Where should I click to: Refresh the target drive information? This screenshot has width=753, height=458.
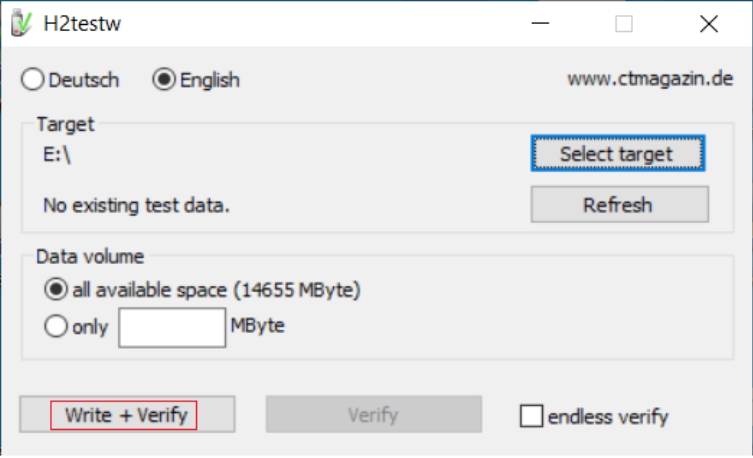618,205
